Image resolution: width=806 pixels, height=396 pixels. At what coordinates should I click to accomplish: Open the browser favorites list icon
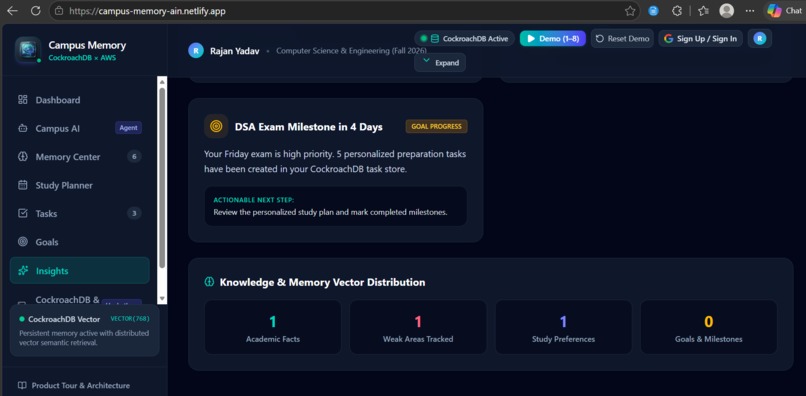coord(704,11)
